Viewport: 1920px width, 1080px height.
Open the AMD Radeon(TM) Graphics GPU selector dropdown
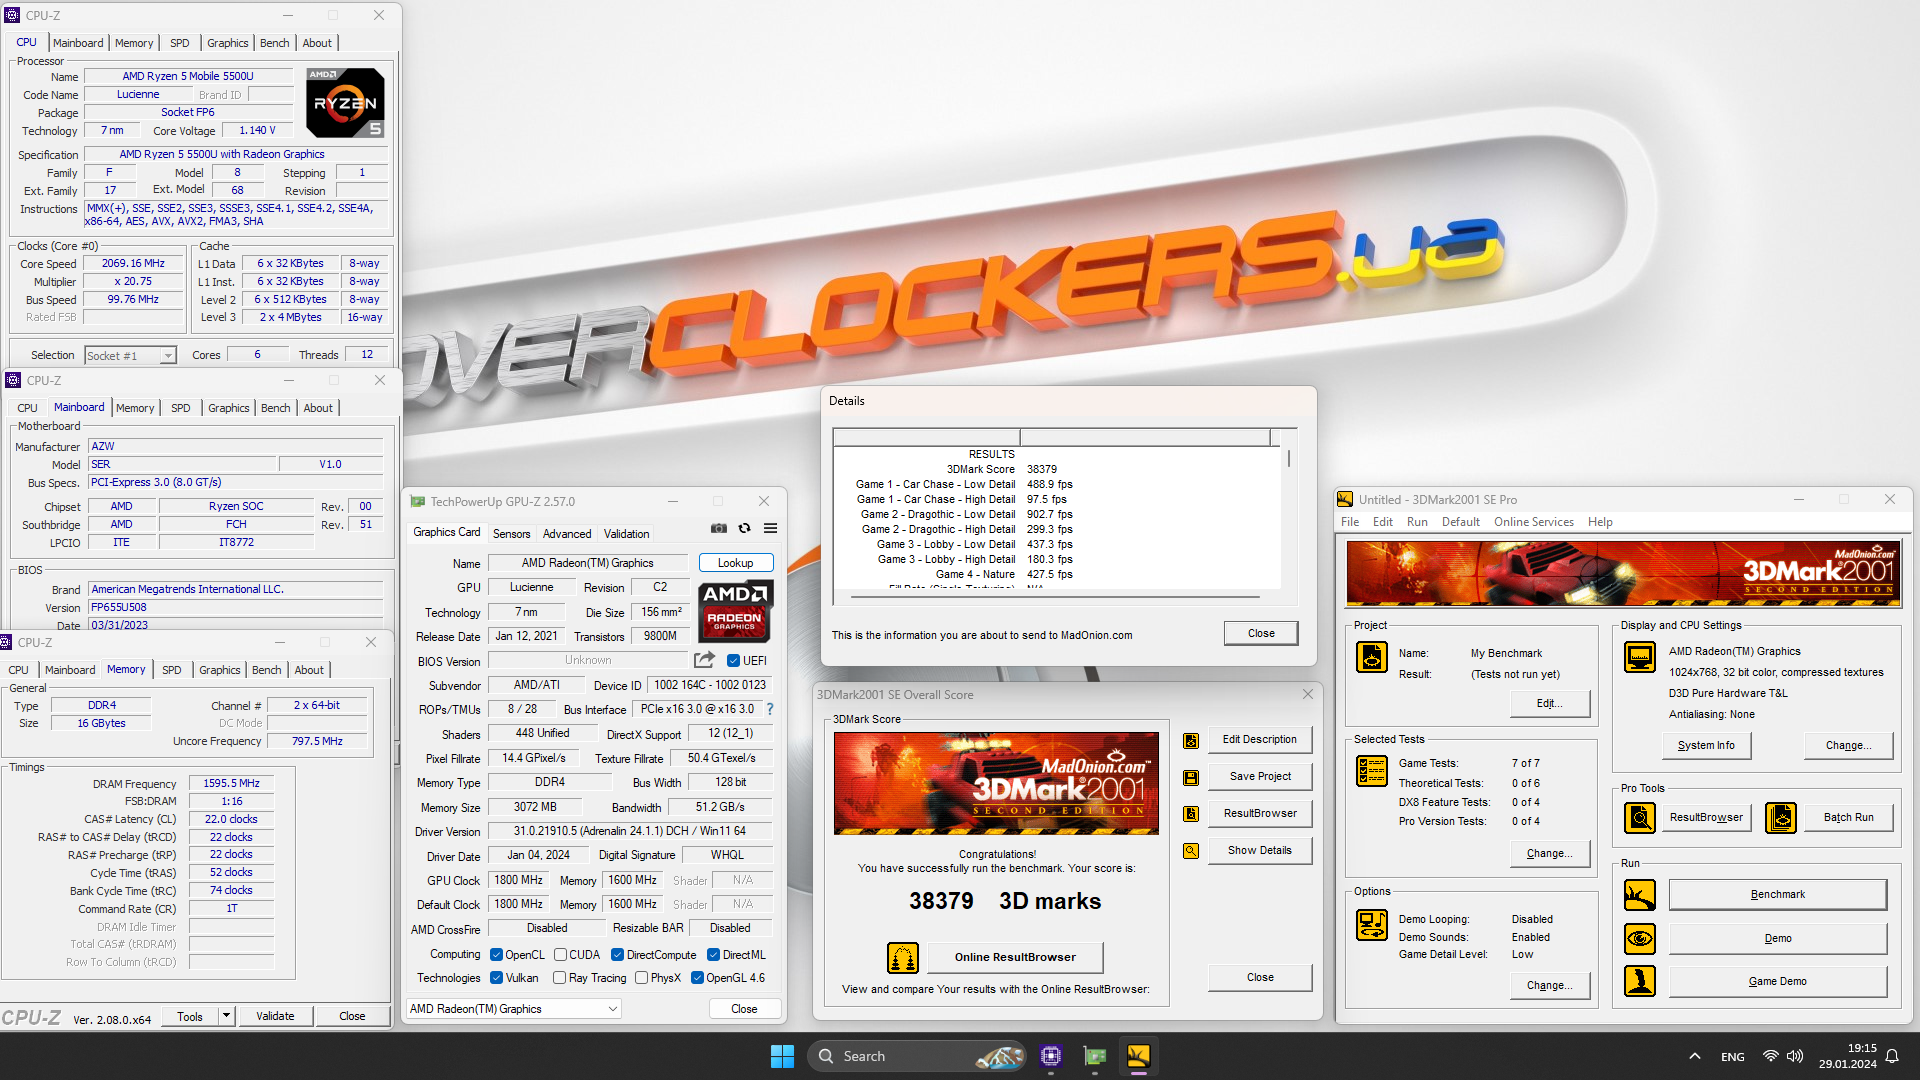click(x=514, y=1009)
